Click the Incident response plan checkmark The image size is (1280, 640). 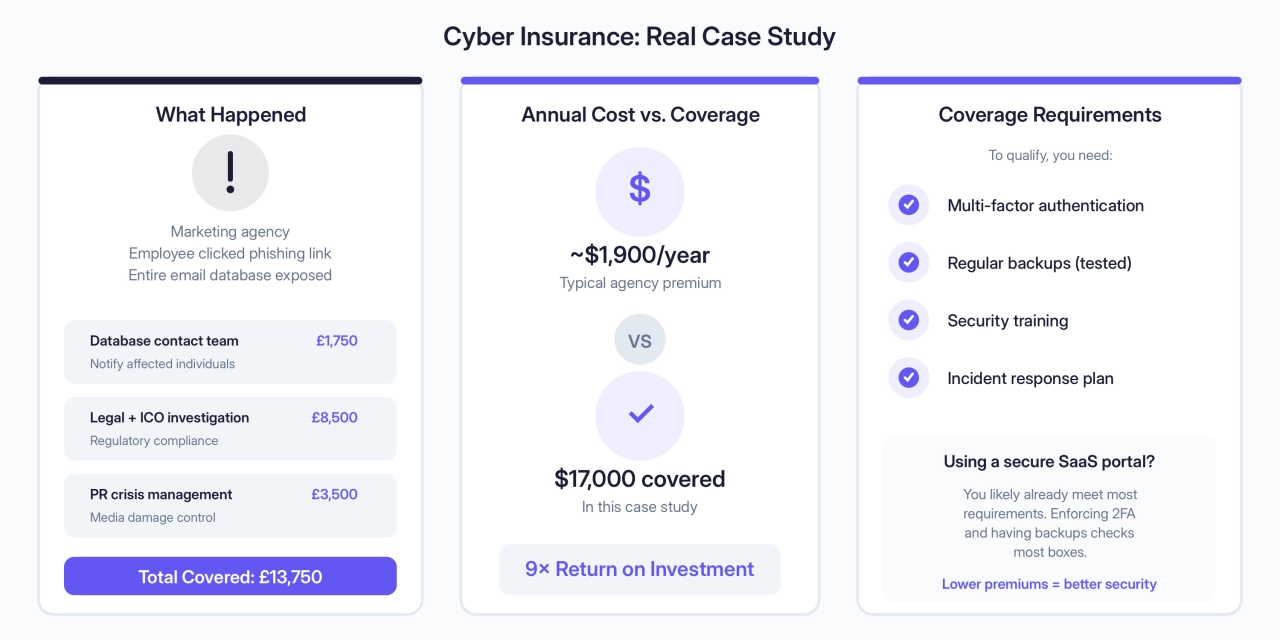[908, 378]
